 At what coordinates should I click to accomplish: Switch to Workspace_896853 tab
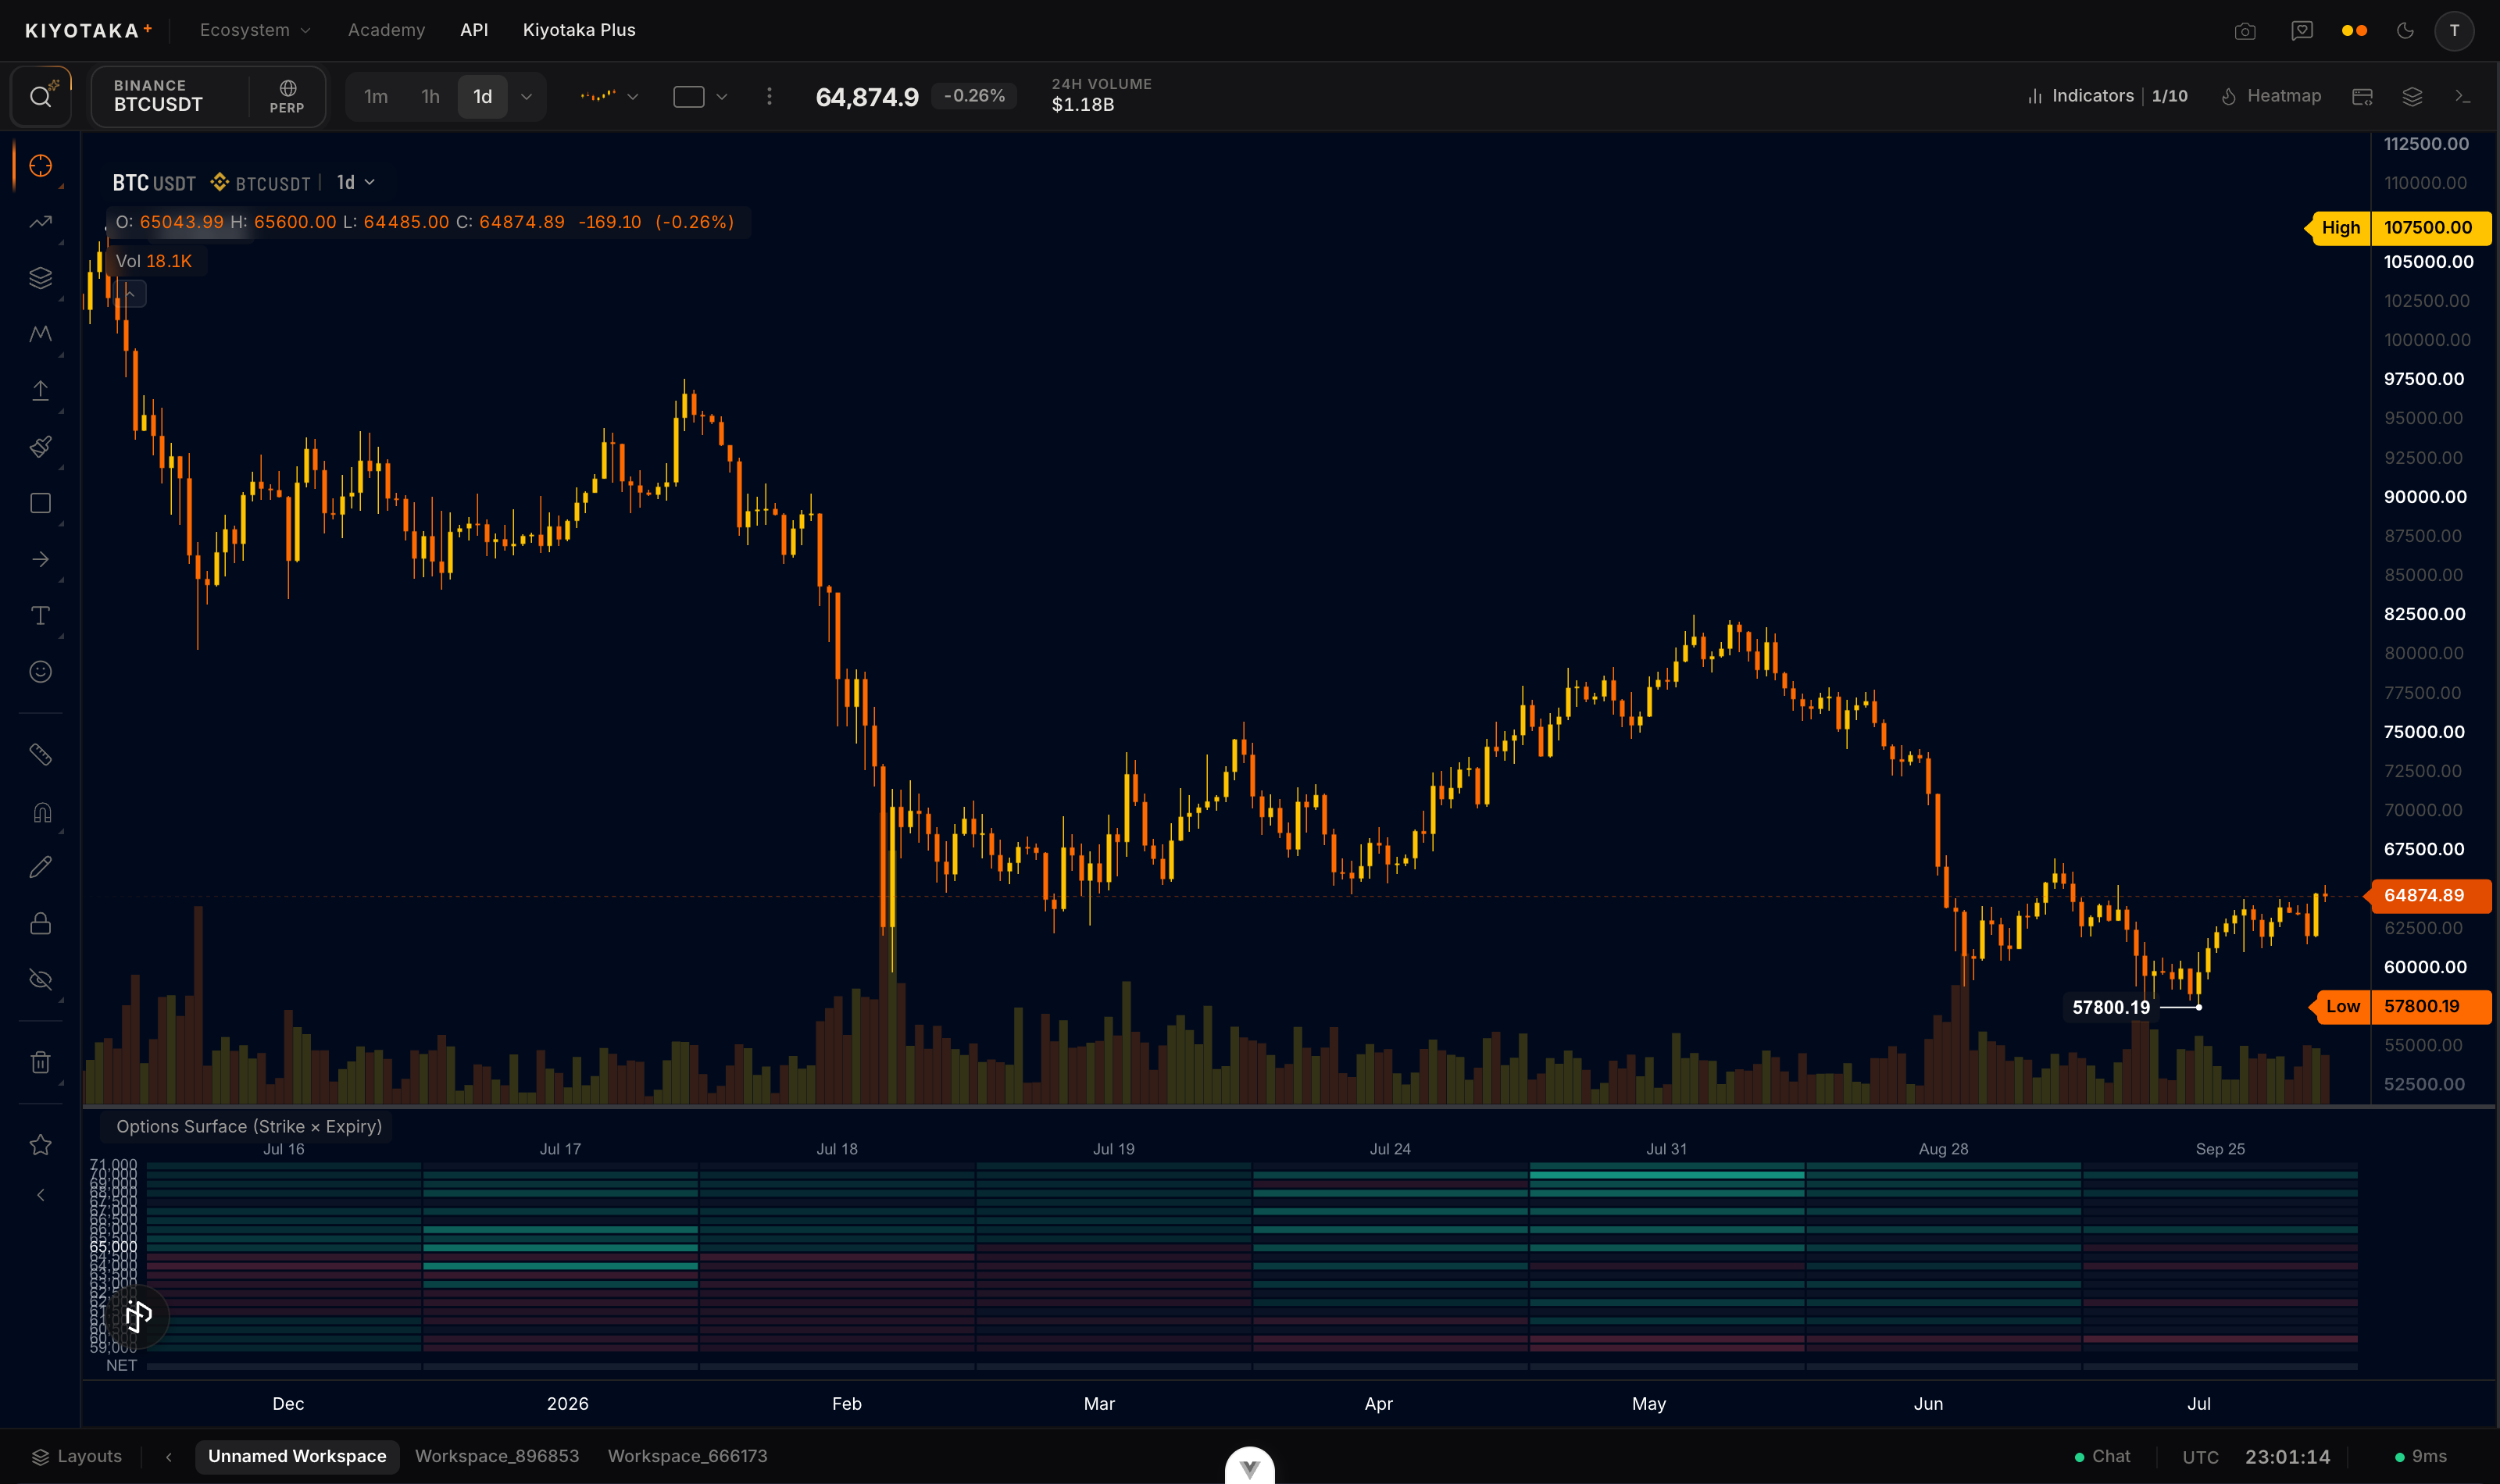(497, 1457)
